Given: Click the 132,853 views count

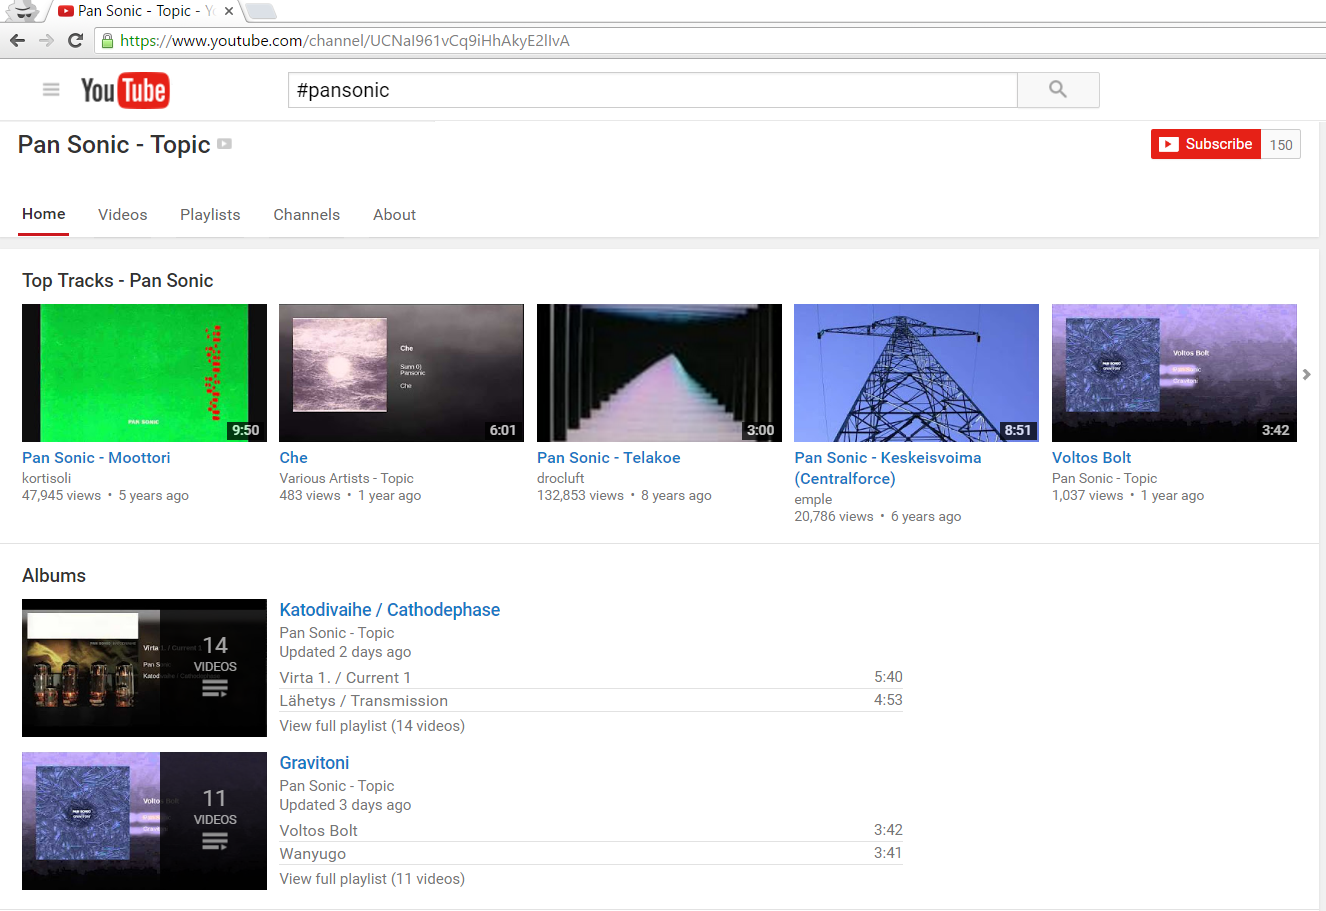Looking at the screenshot, I should pos(580,496).
